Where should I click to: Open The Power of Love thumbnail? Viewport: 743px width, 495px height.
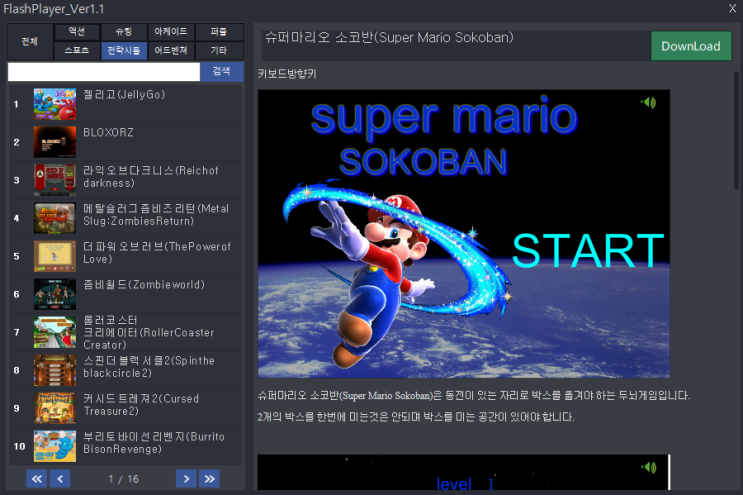tap(55, 256)
